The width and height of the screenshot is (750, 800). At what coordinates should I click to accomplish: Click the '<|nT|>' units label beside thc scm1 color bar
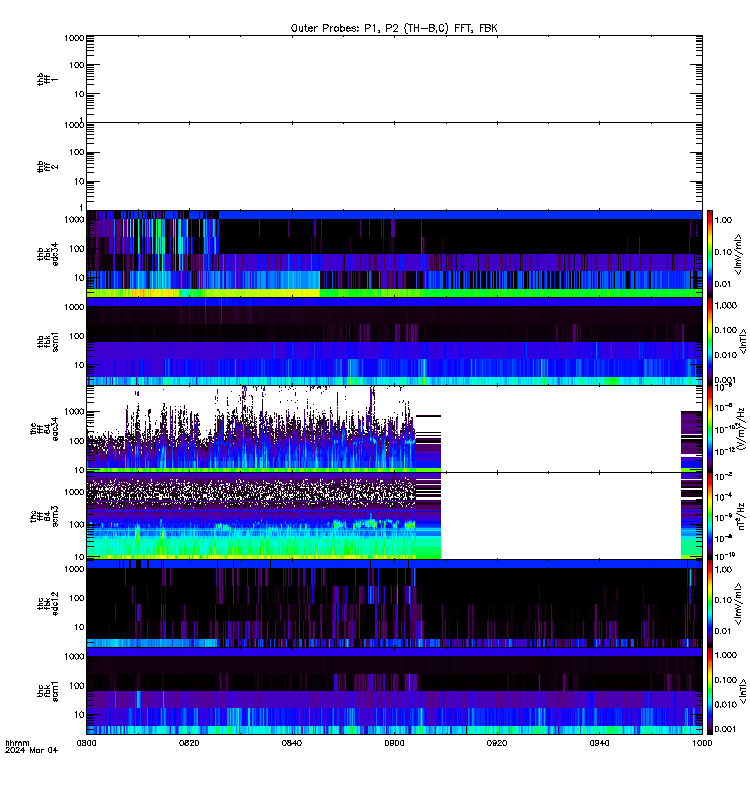[743, 691]
